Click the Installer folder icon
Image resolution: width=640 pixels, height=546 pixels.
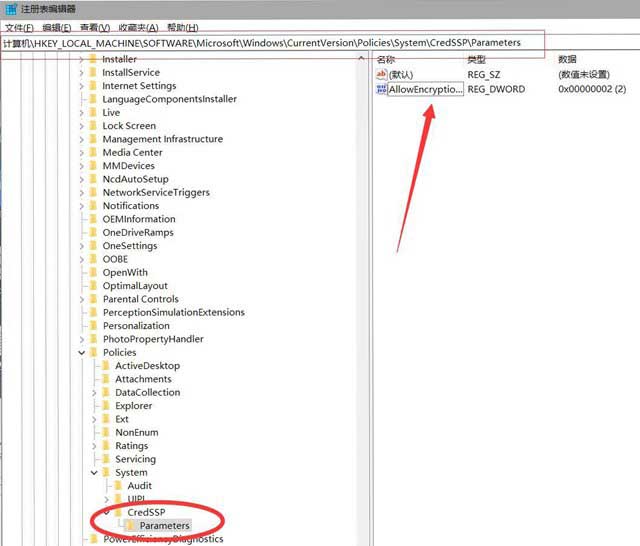[x=93, y=59]
